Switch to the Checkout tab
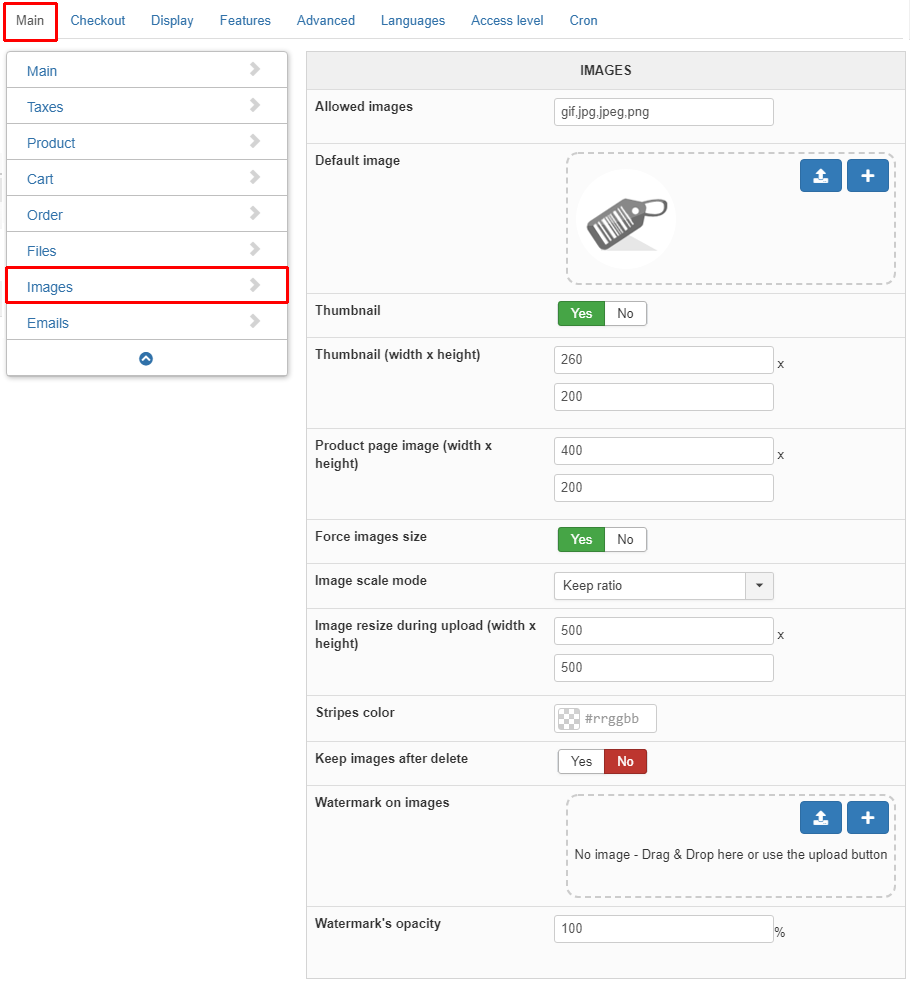 (98, 21)
